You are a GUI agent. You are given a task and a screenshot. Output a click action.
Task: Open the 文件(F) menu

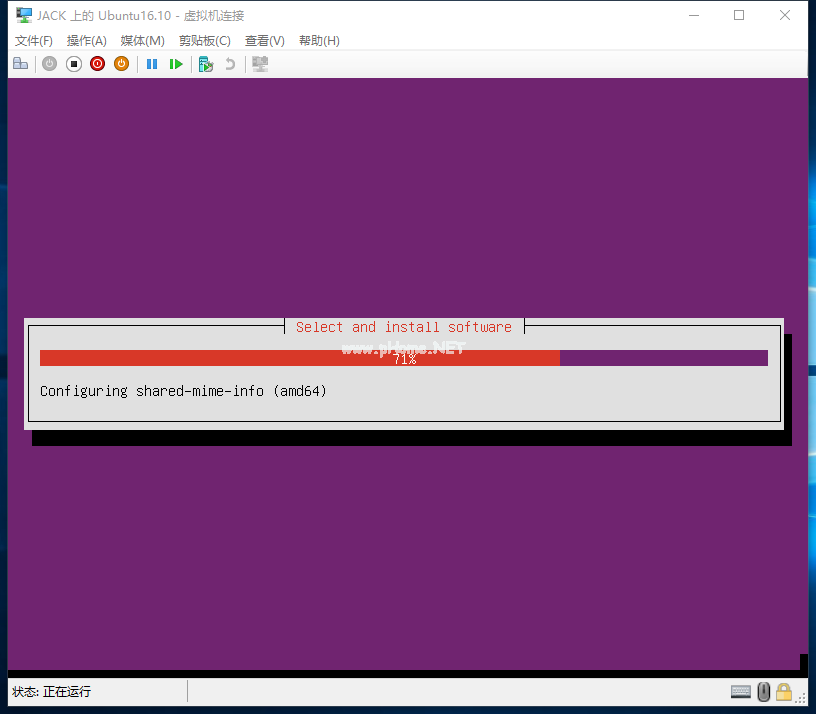(34, 41)
